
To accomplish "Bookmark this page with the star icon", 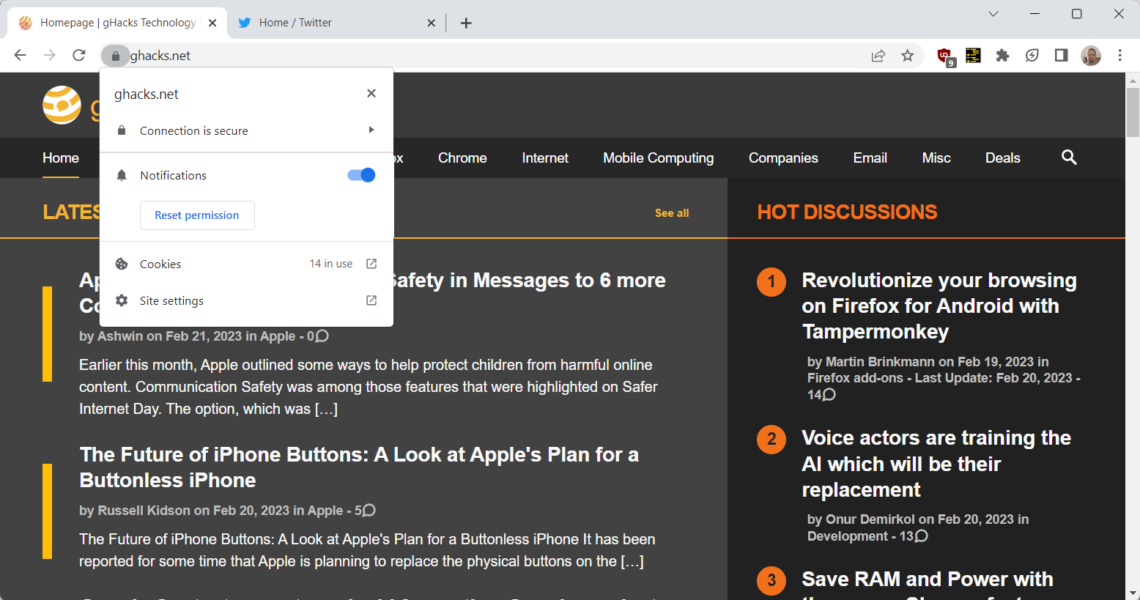I will [907, 56].
